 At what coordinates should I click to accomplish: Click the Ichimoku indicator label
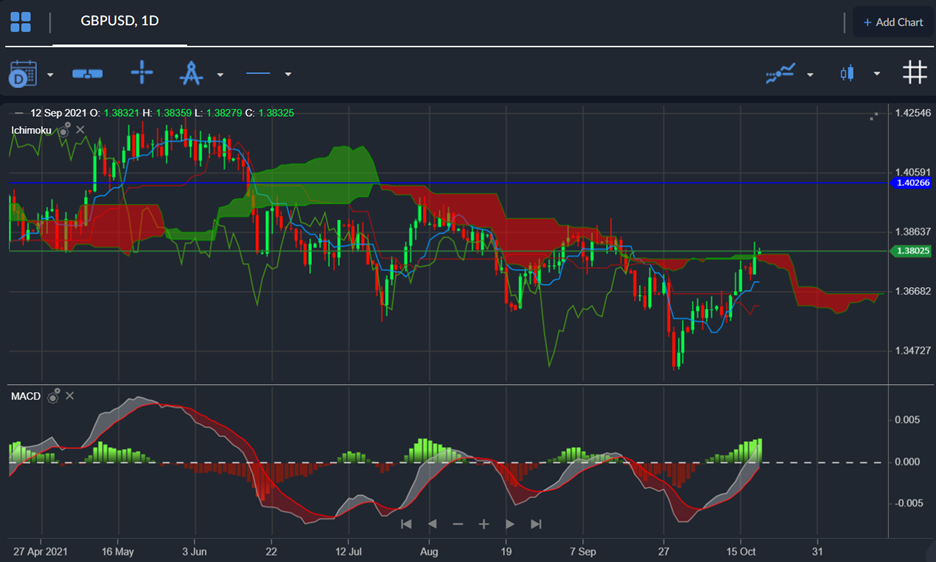point(31,130)
